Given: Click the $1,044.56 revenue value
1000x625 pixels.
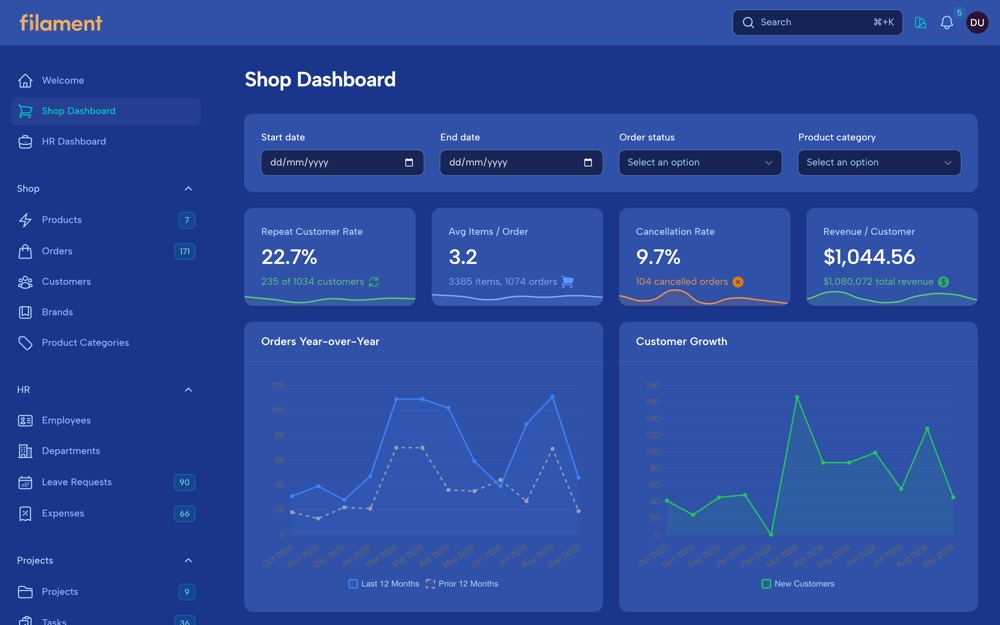Looking at the screenshot, I should (869, 257).
